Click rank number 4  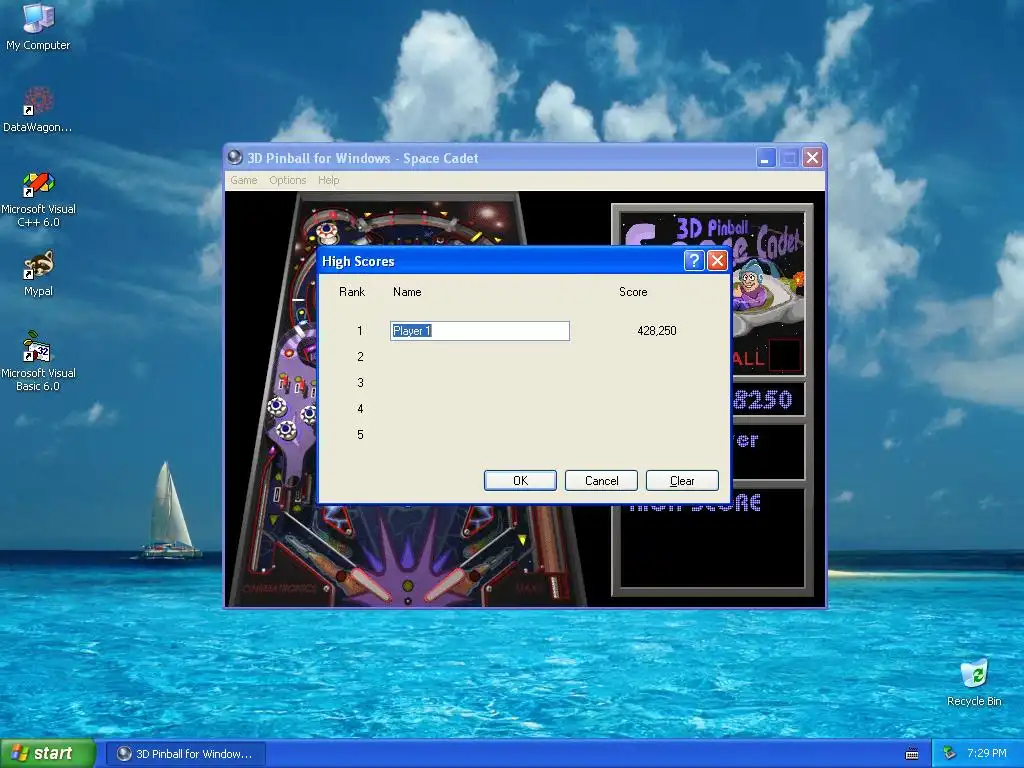tap(360, 409)
